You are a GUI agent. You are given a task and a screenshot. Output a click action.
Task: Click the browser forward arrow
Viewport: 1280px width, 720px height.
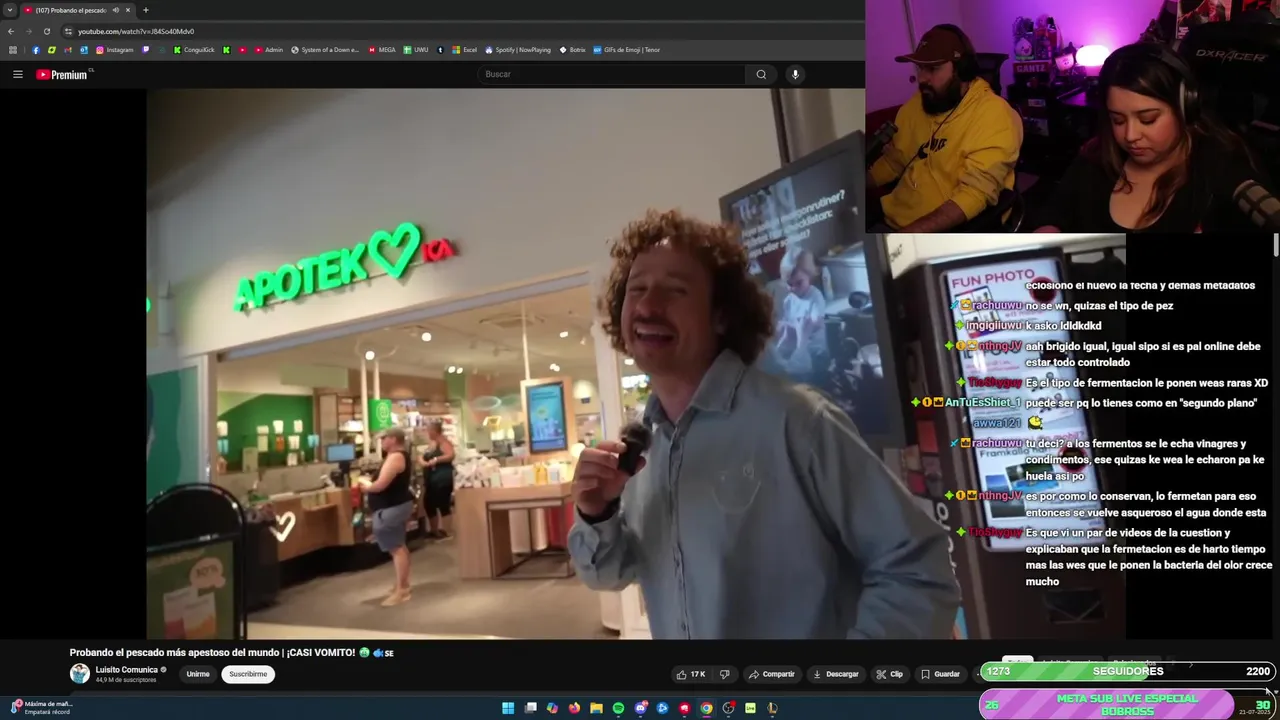pyautogui.click(x=28, y=31)
